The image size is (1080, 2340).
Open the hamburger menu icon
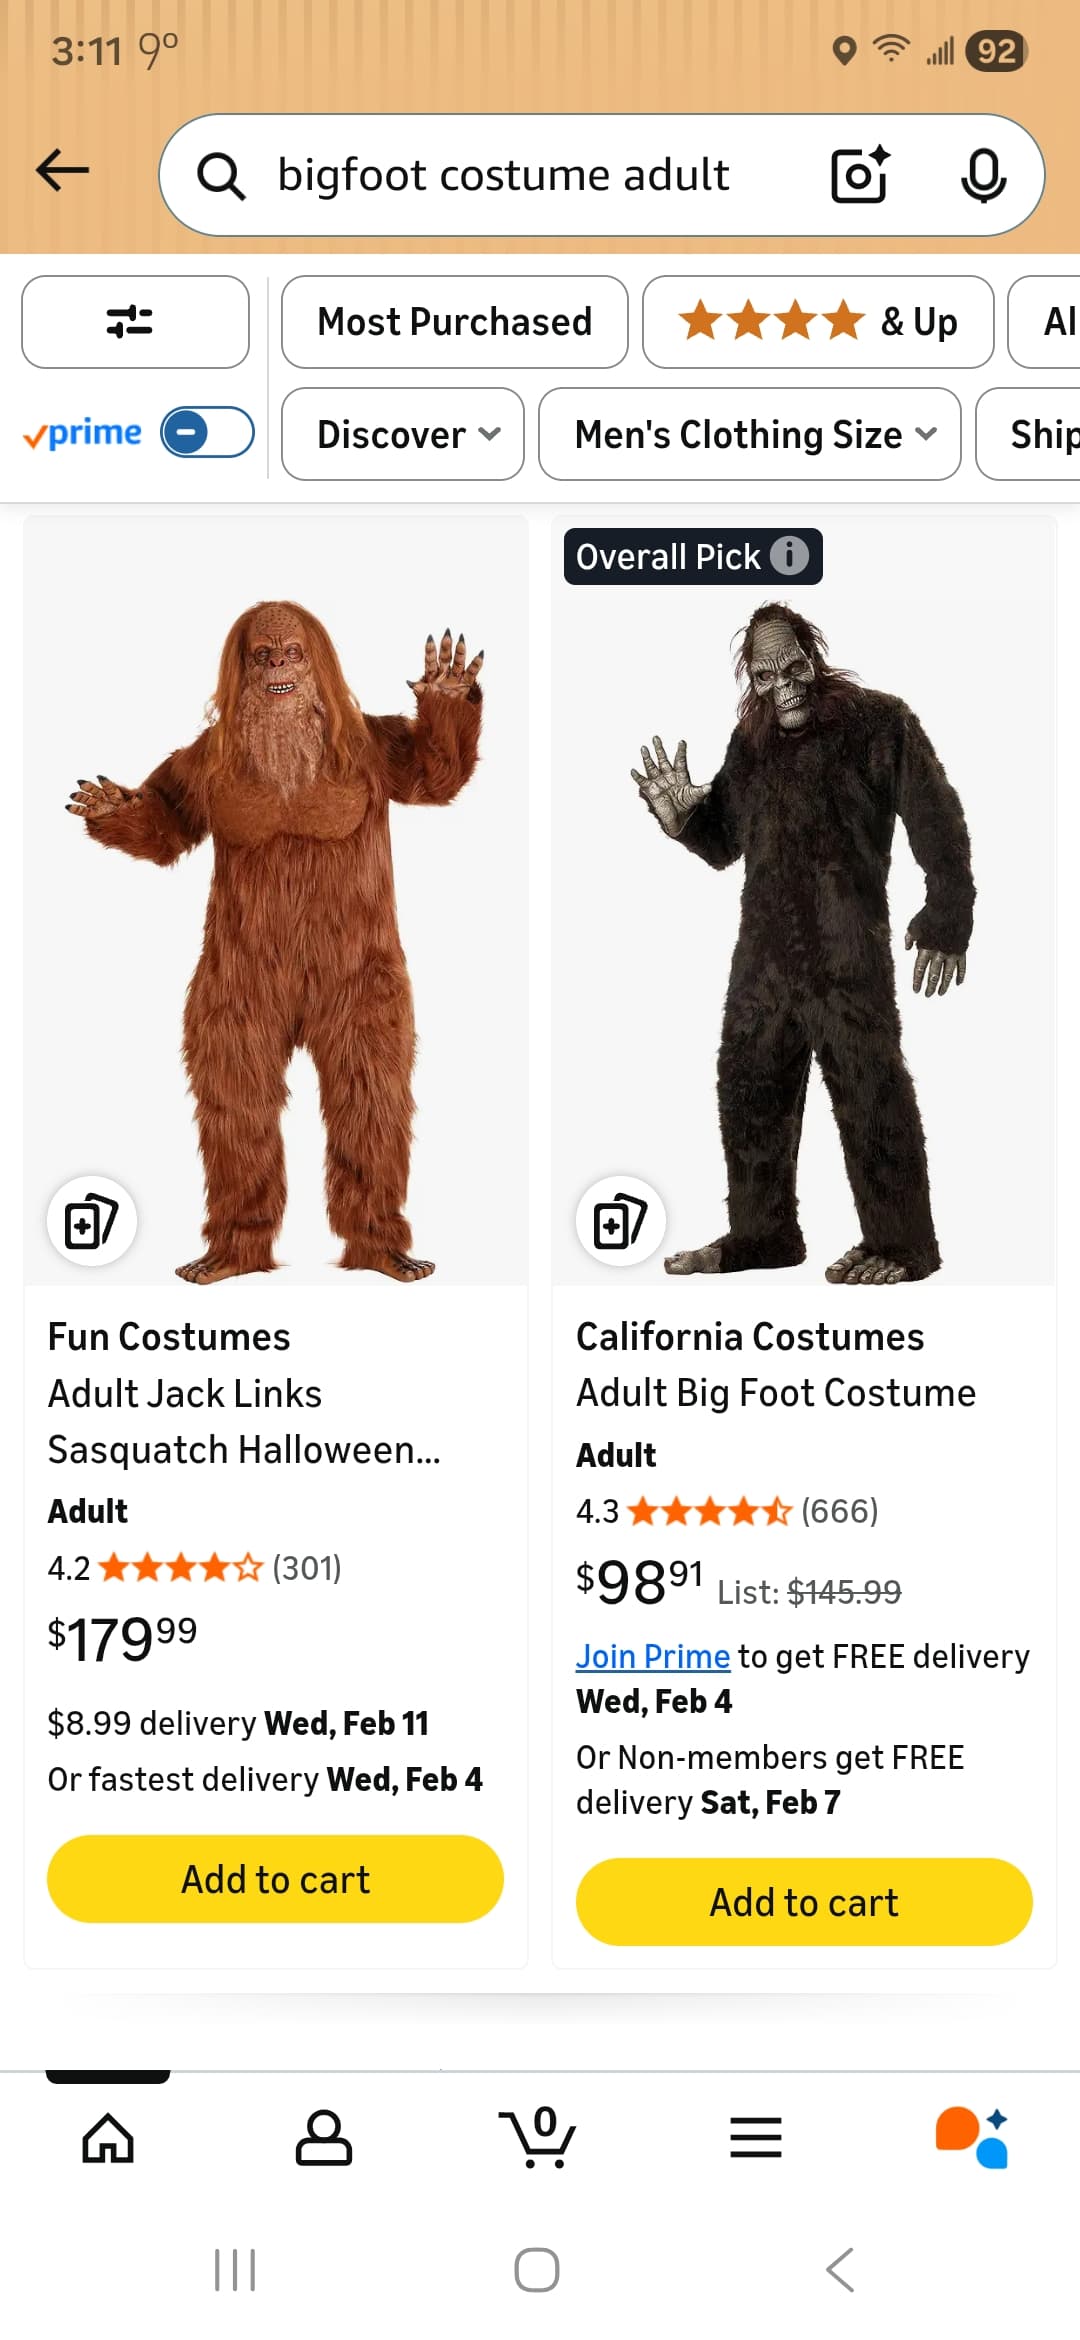click(x=755, y=2138)
